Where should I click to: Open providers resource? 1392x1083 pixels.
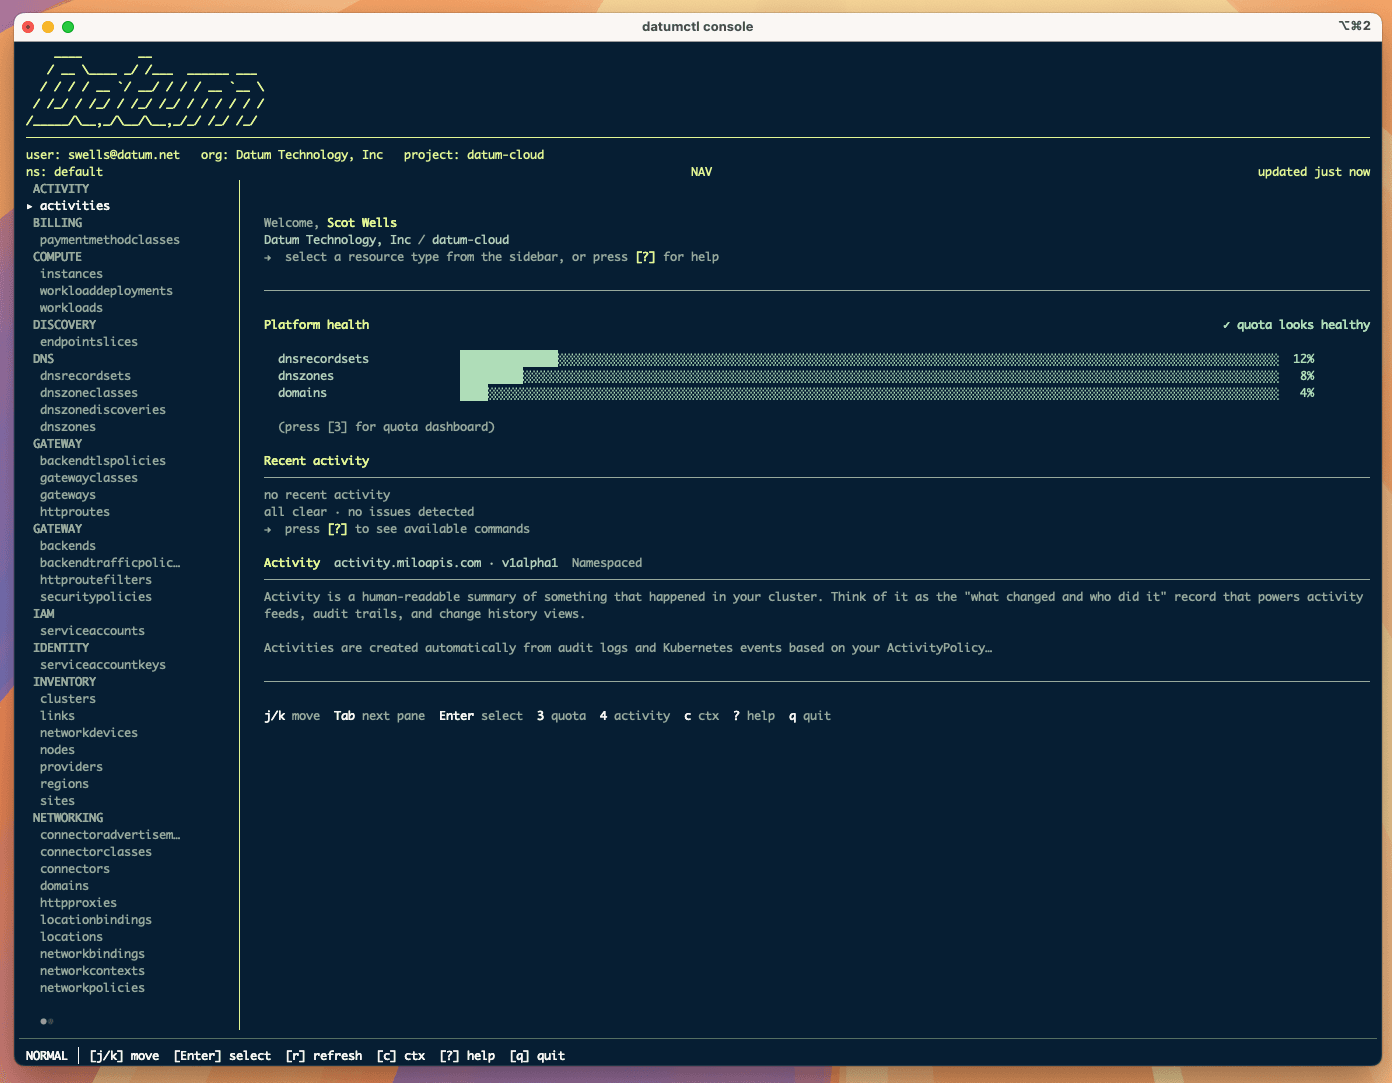[x=71, y=767]
